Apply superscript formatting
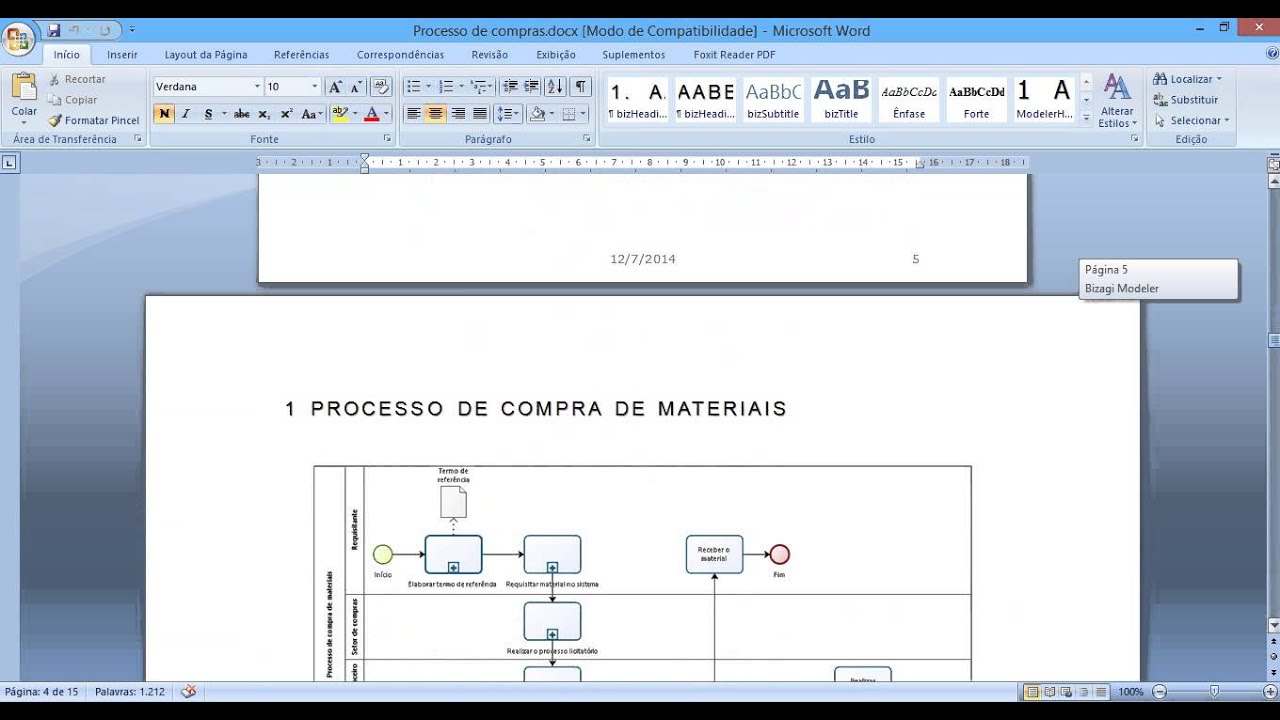 tap(286, 114)
